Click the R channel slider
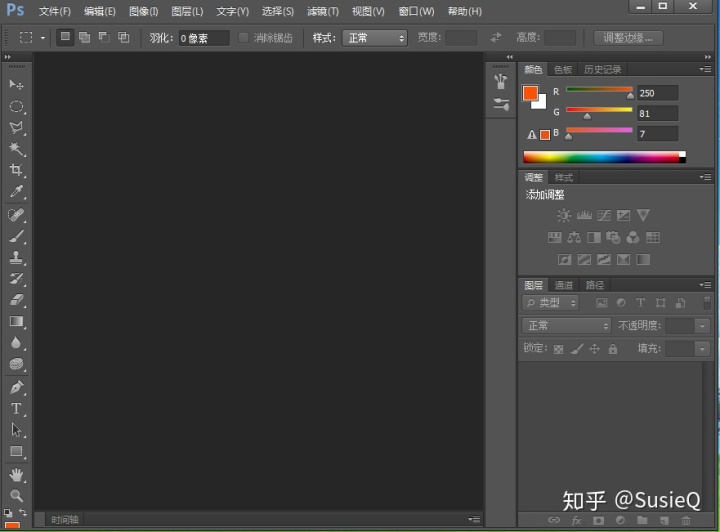Screen dimensions: 720x532 [x=599, y=90]
